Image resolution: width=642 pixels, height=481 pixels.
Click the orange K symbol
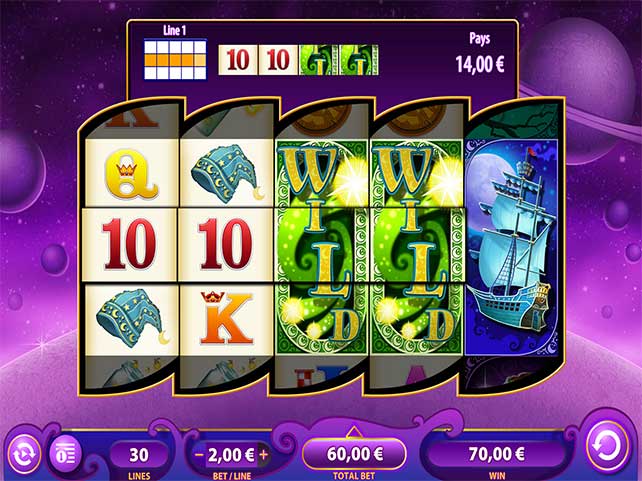point(226,318)
